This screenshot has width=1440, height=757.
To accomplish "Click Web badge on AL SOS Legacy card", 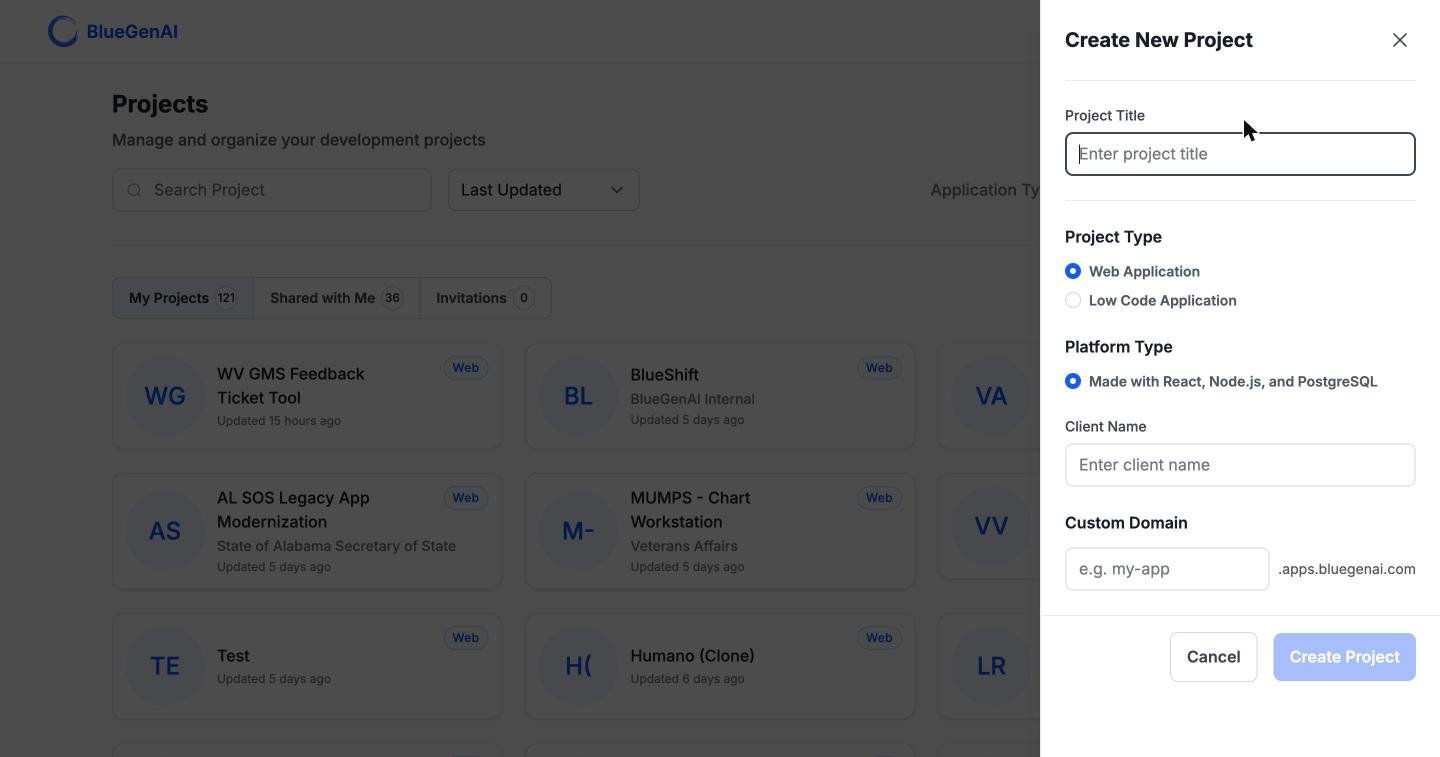I will tap(465, 498).
